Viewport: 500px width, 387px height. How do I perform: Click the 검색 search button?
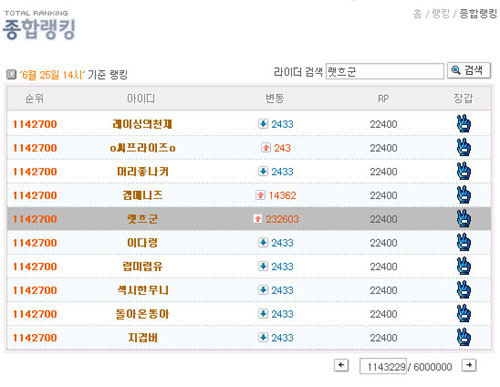click(x=469, y=71)
